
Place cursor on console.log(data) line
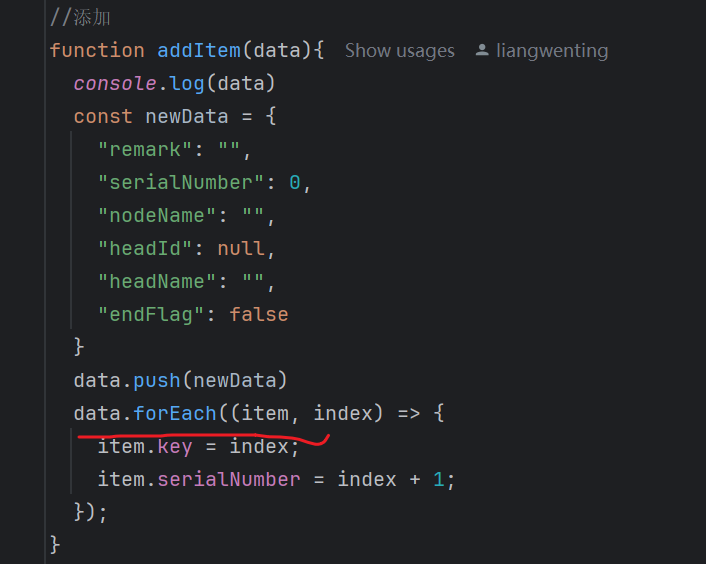click(174, 84)
